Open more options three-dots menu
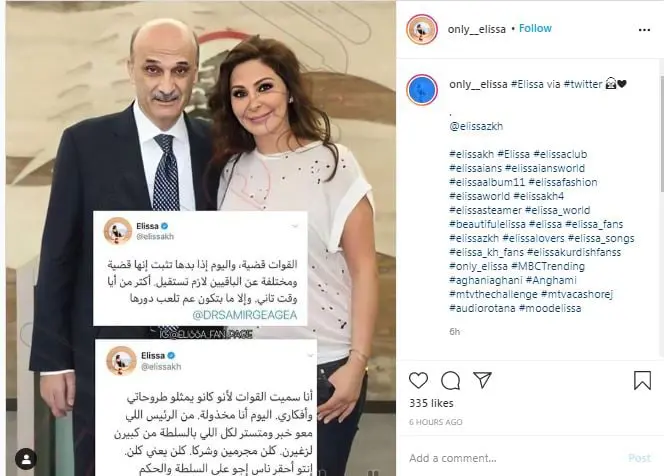Screen dimensions: 664x476 [x=644, y=30]
